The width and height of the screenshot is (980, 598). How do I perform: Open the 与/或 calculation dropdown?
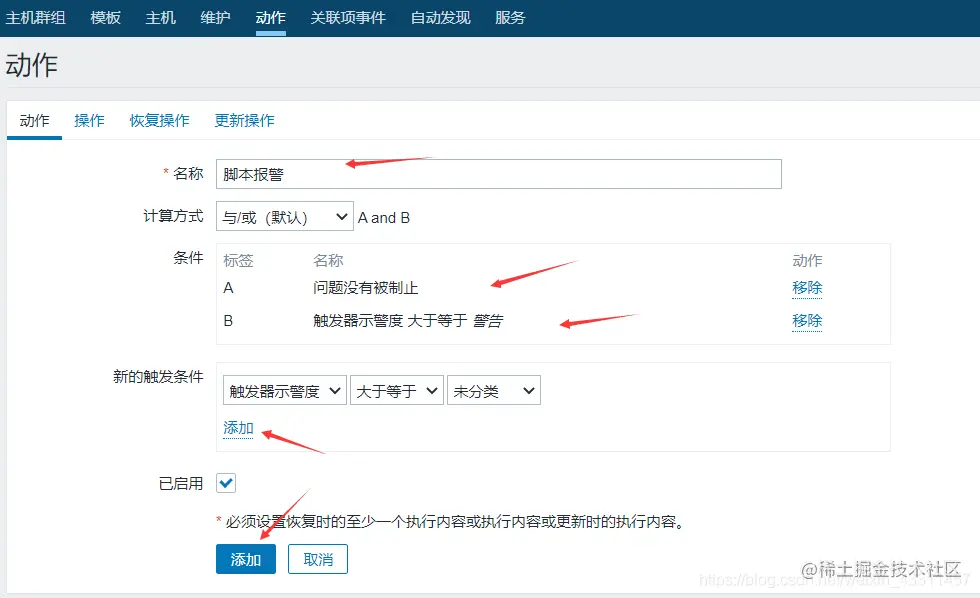(284, 217)
